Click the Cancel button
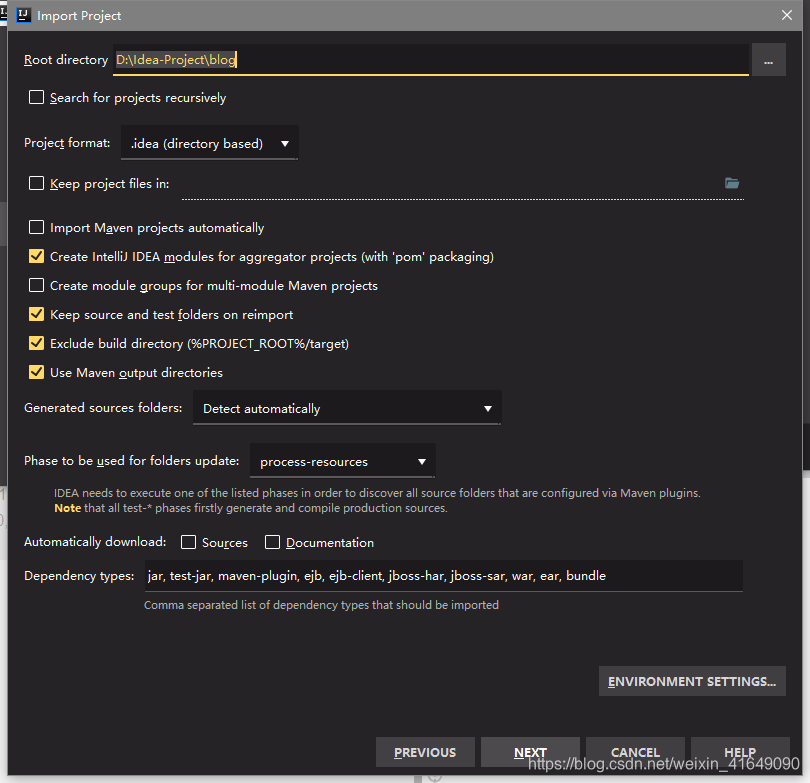Image resolution: width=810 pixels, height=783 pixels. [x=635, y=752]
